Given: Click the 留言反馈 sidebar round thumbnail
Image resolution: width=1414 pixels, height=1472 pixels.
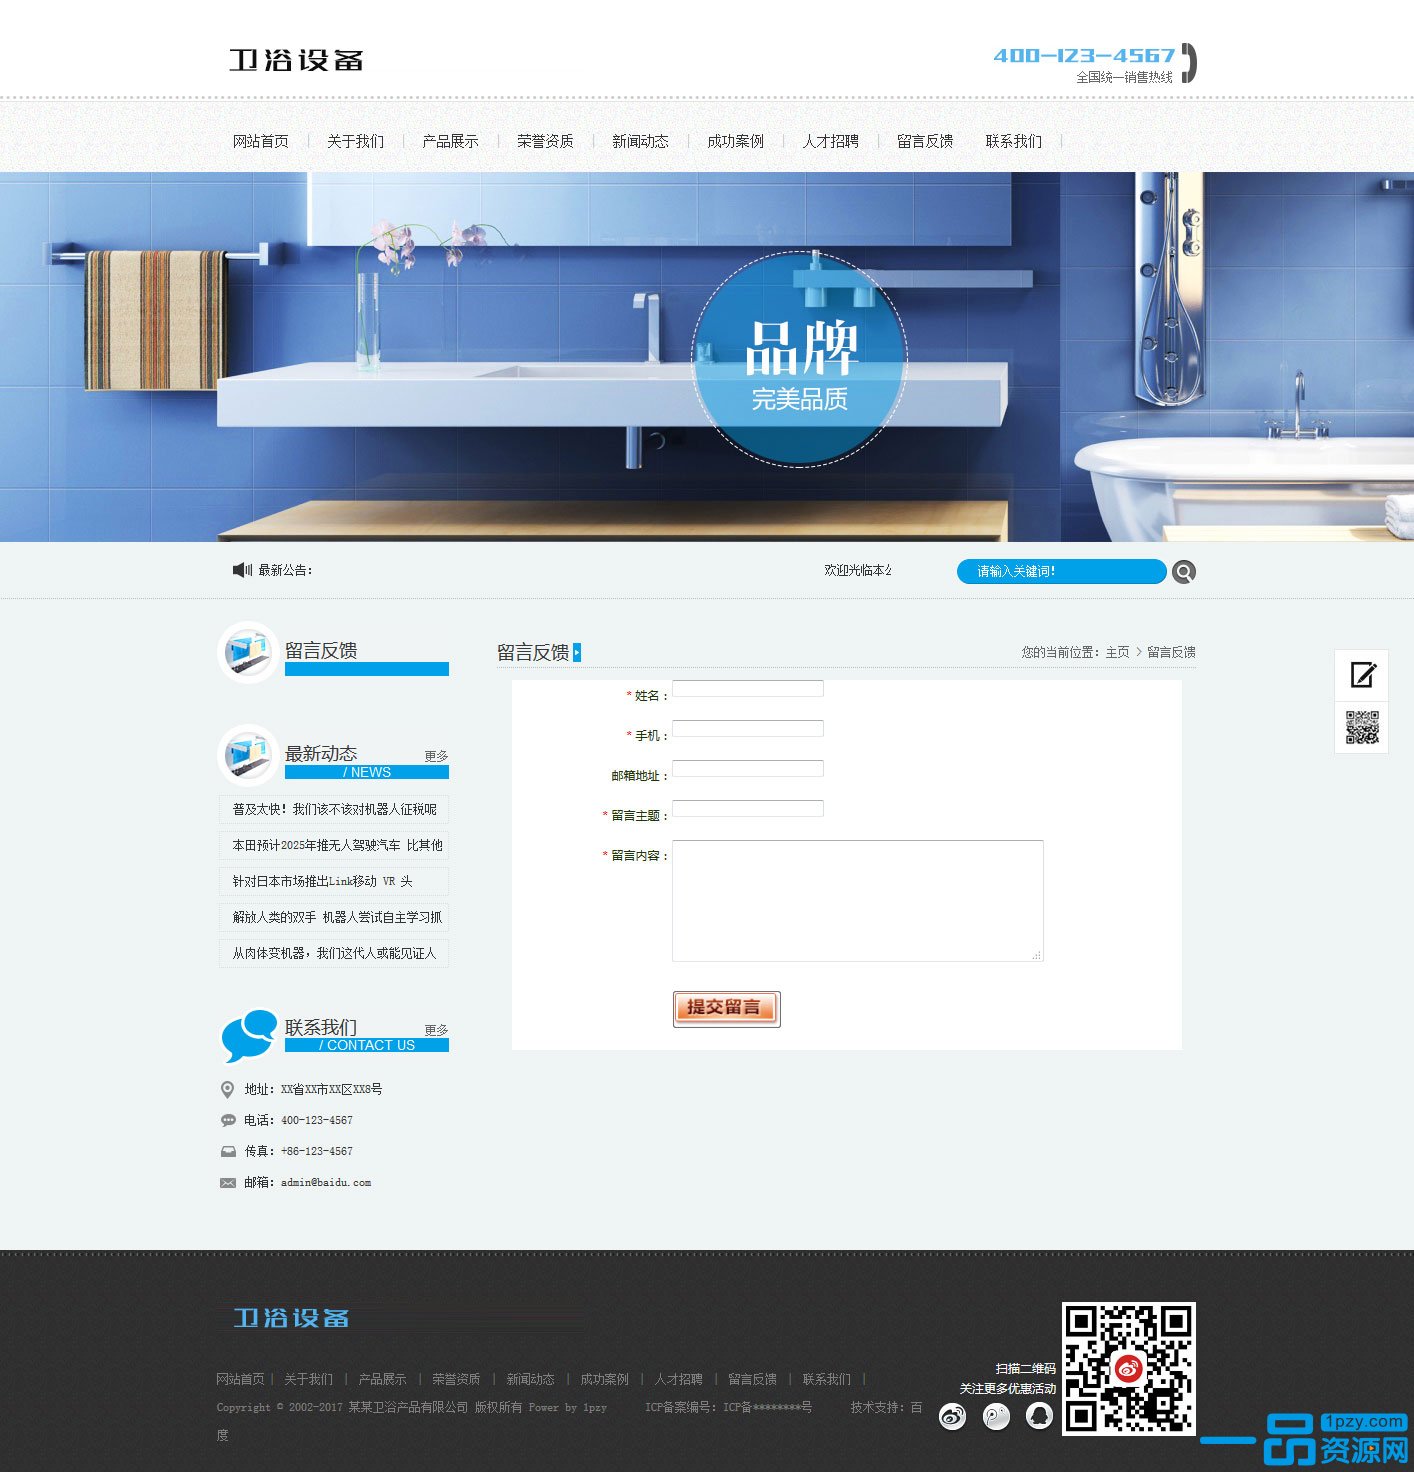Looking at the screenshot, I should pyautogui.click(x=248, y=653).
